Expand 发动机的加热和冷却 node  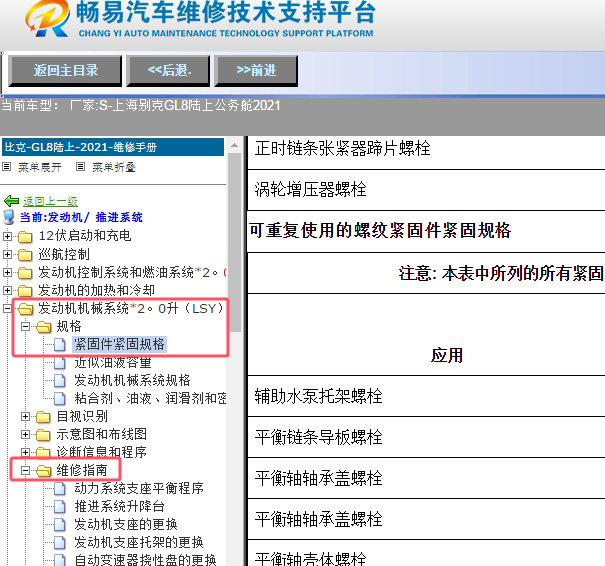[7, 290]
